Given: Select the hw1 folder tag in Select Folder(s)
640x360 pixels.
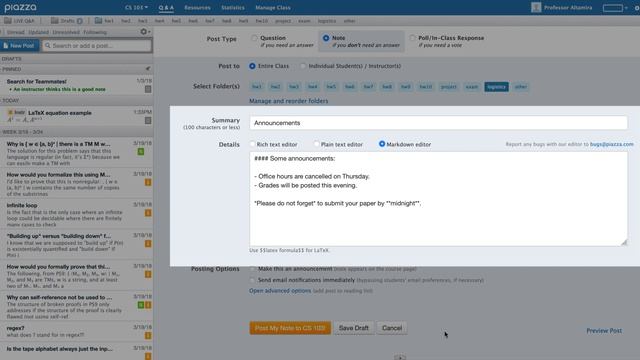Looking at the screenshot, I should click(257, 87).
